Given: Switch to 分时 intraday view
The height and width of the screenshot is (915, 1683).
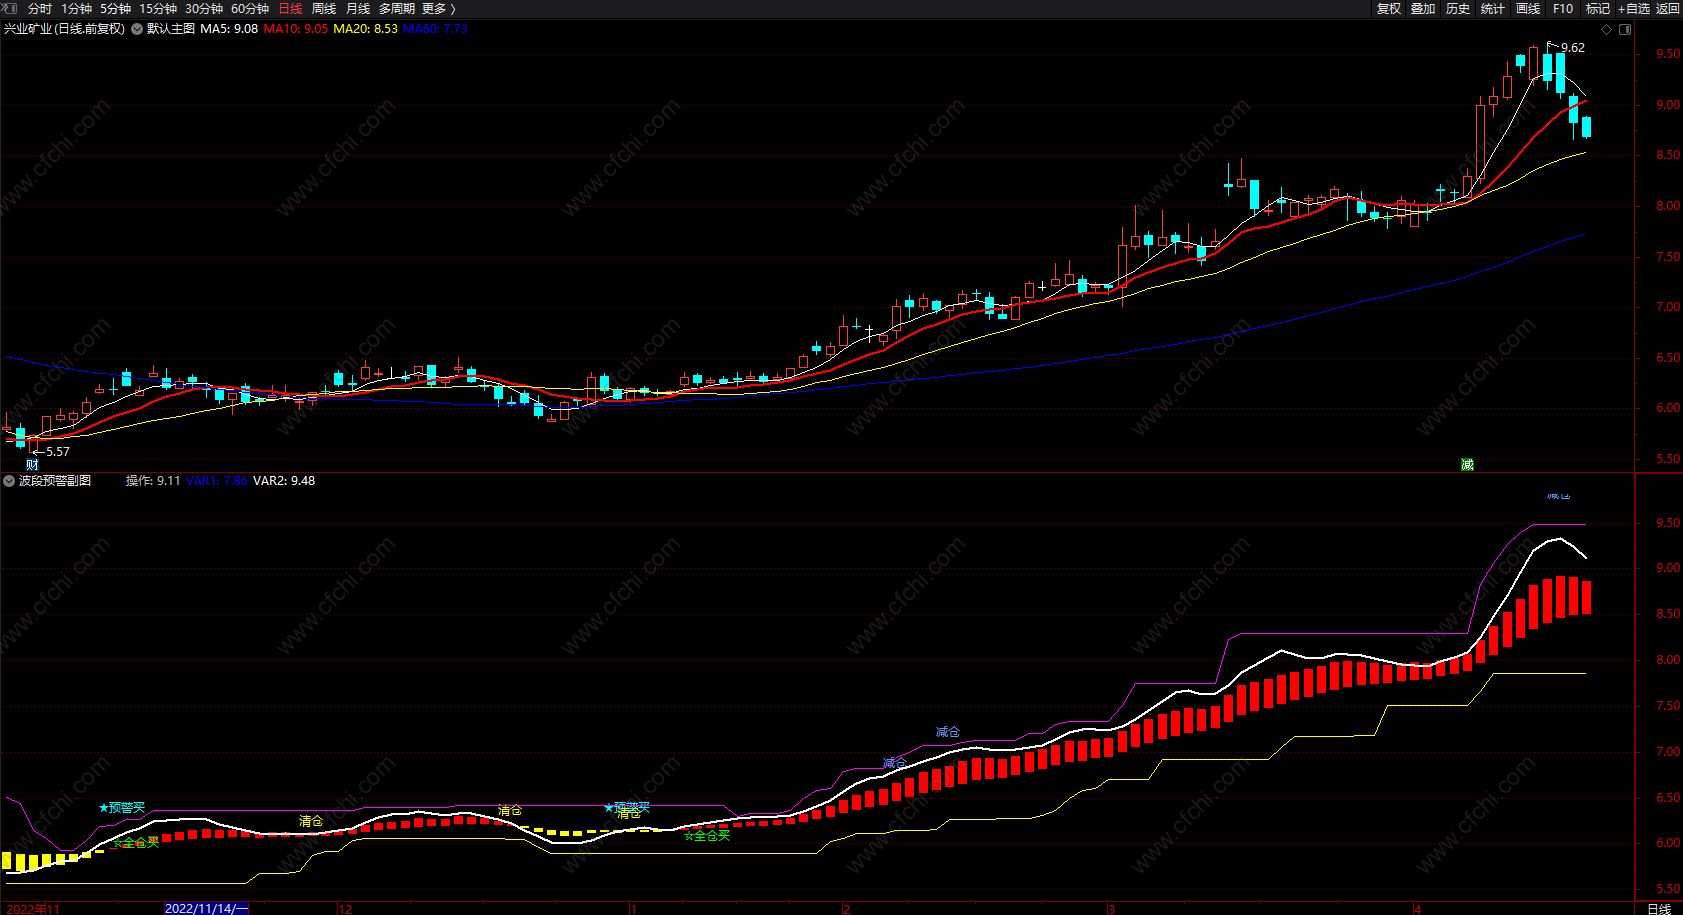Looking at the screenshot, I should click(40, 8).
